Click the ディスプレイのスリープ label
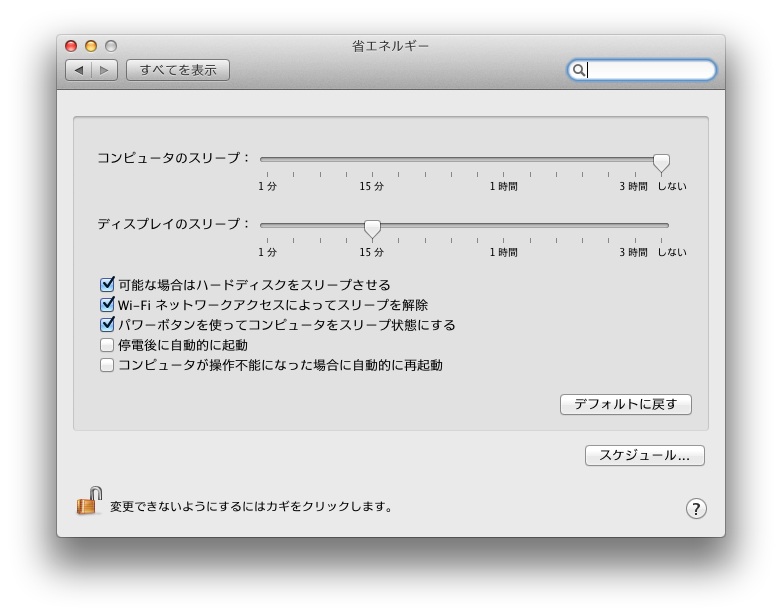 pyautogui.click(x=173, y=224)
